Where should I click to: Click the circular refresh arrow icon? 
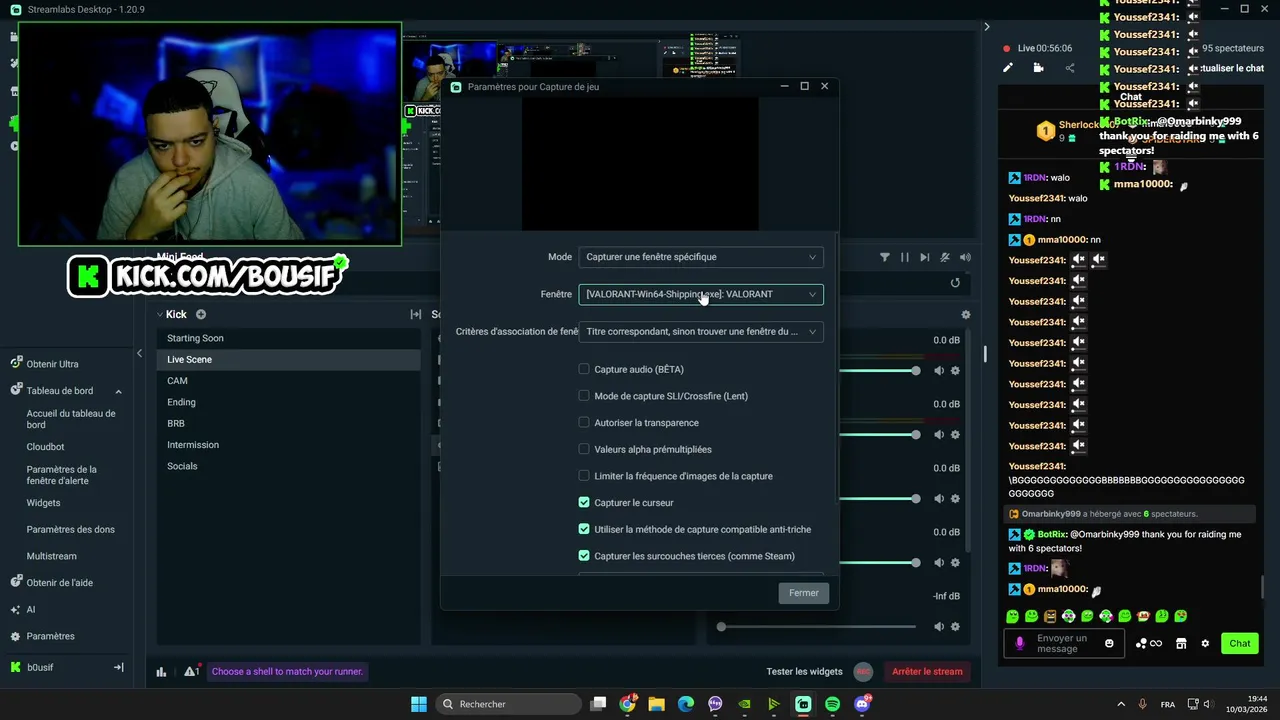point(955,283)
